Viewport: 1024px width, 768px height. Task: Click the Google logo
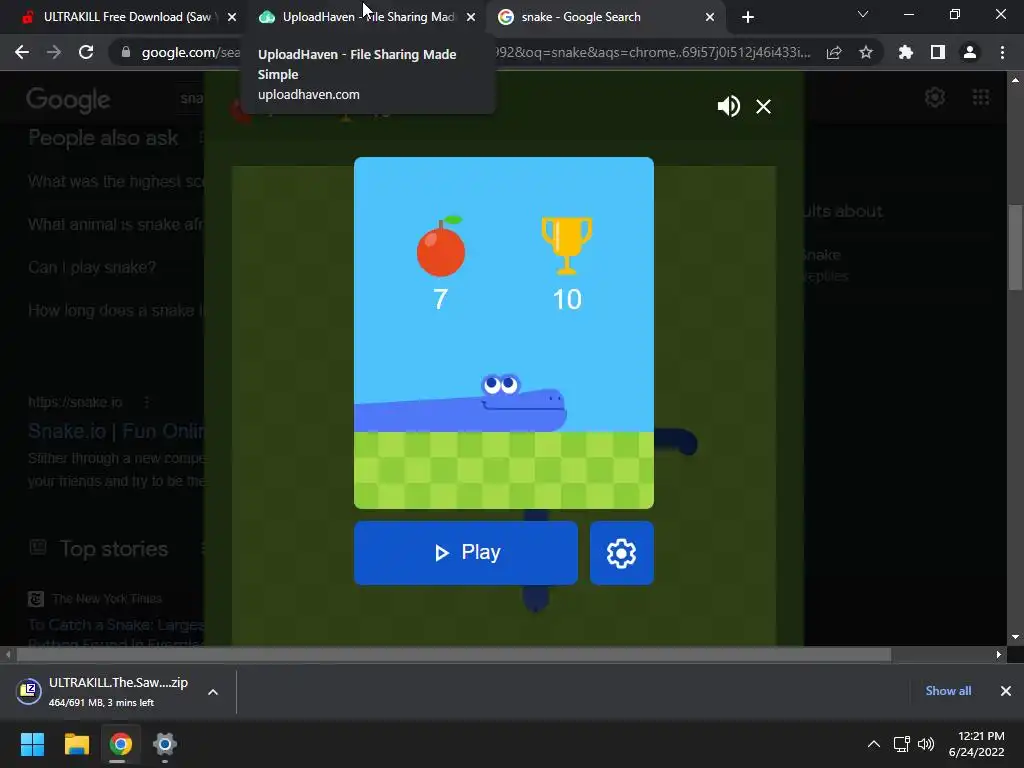pyautogui.click(x=68, y=100)
